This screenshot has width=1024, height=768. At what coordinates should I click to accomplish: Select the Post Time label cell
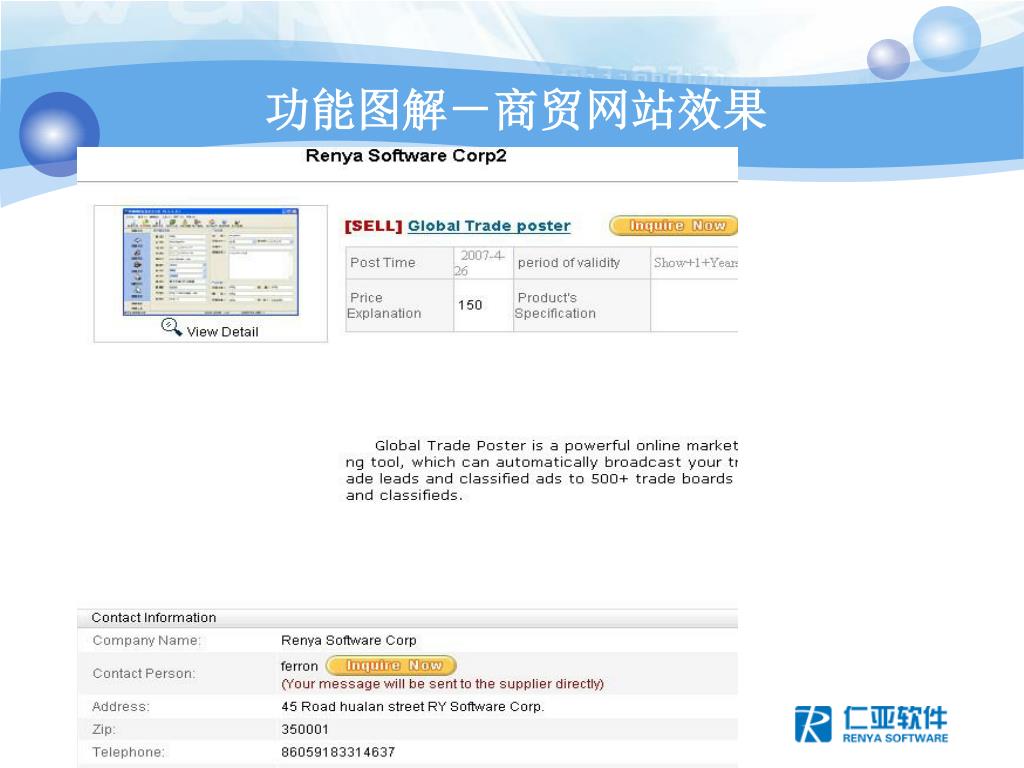400,263
